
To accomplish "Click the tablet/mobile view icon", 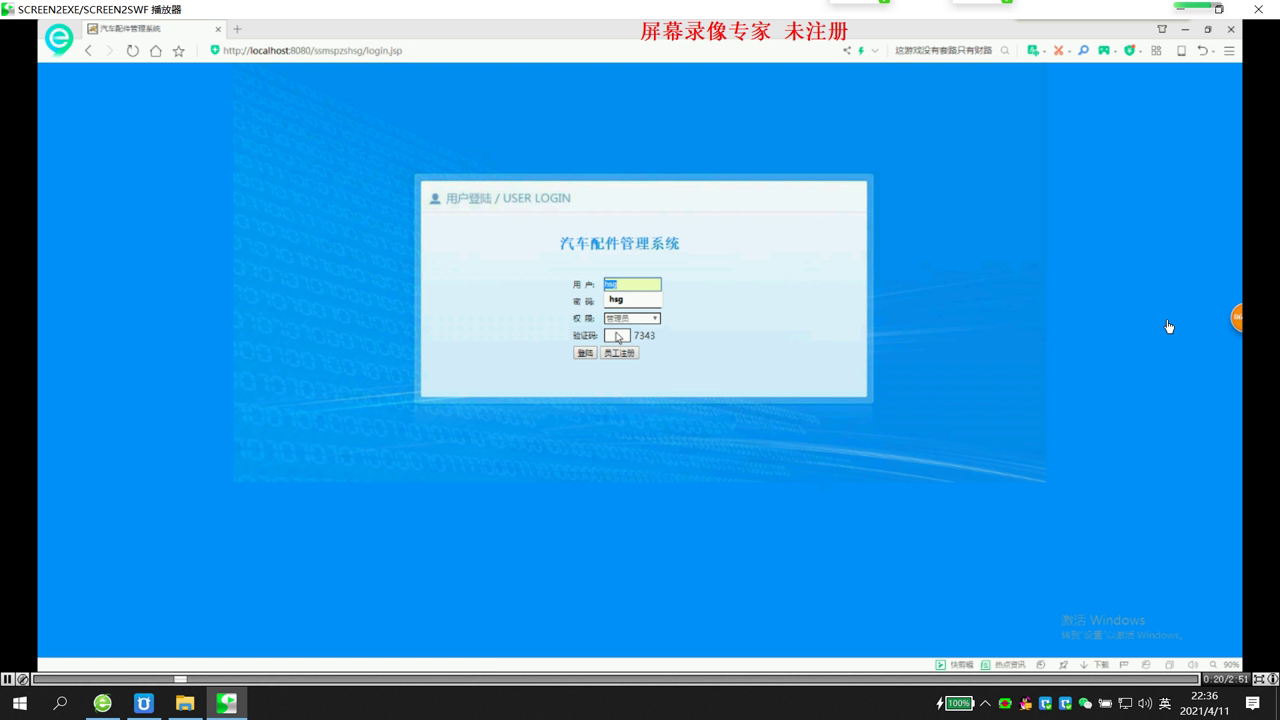I will (1181, 50).
